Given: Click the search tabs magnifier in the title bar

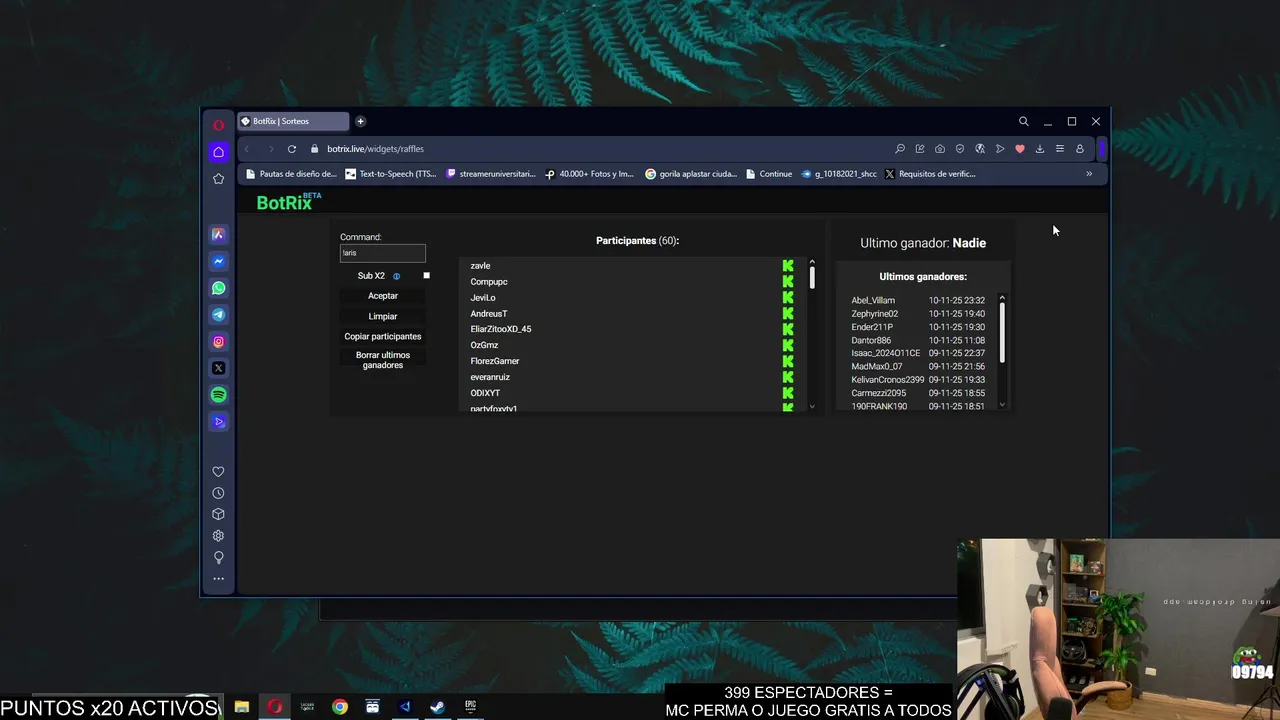Looking at the screenshot, I should pyautogui.click(x=1023, y=121).
